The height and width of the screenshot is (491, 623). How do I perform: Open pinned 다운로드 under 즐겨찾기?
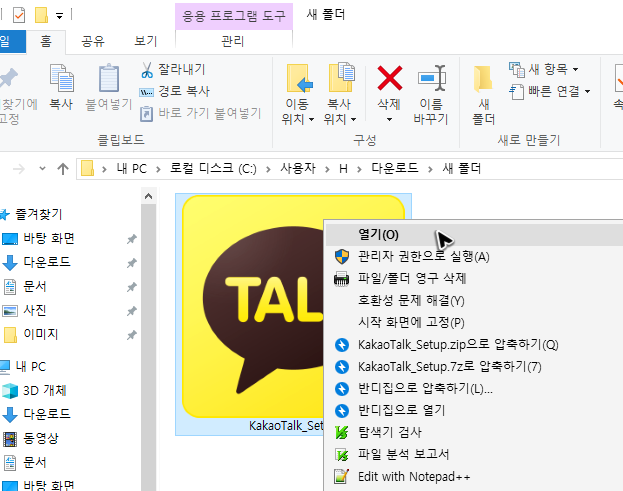[47, 262]
